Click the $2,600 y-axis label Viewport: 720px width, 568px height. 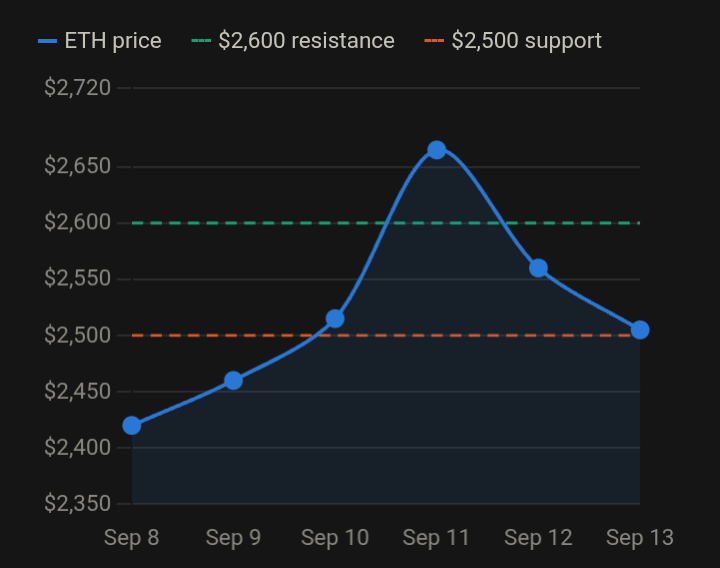(78, 223)
